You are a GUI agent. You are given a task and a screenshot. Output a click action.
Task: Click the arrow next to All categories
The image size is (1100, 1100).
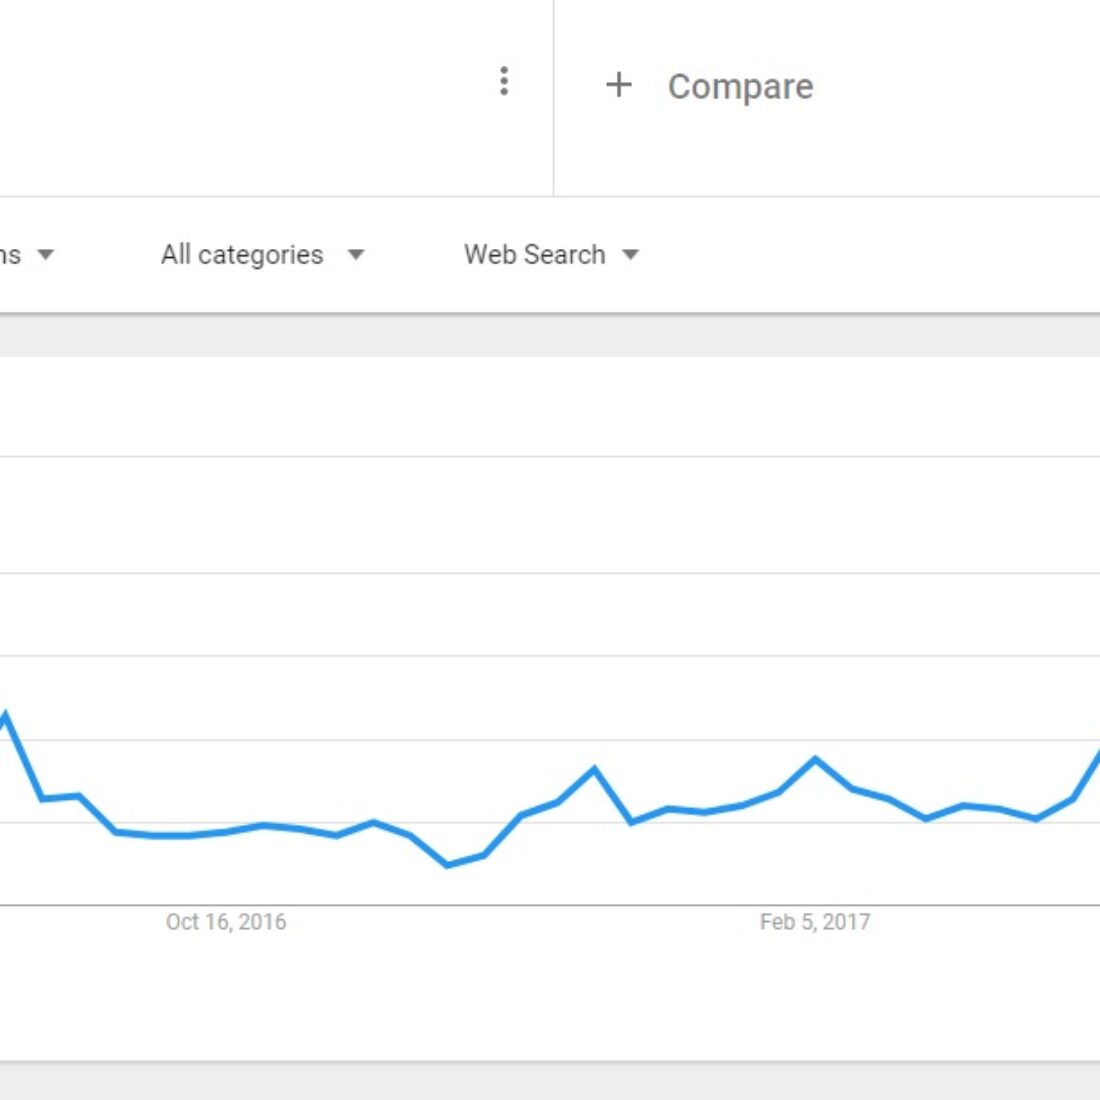click(356, 255)
